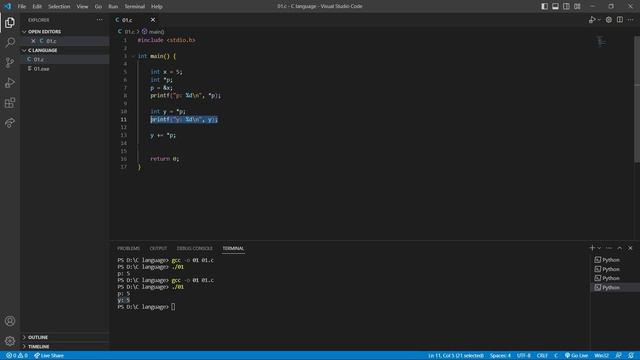Open notifications bell in status bar
This screenshot has width=640, height=360.
click(x=631, y=356)
